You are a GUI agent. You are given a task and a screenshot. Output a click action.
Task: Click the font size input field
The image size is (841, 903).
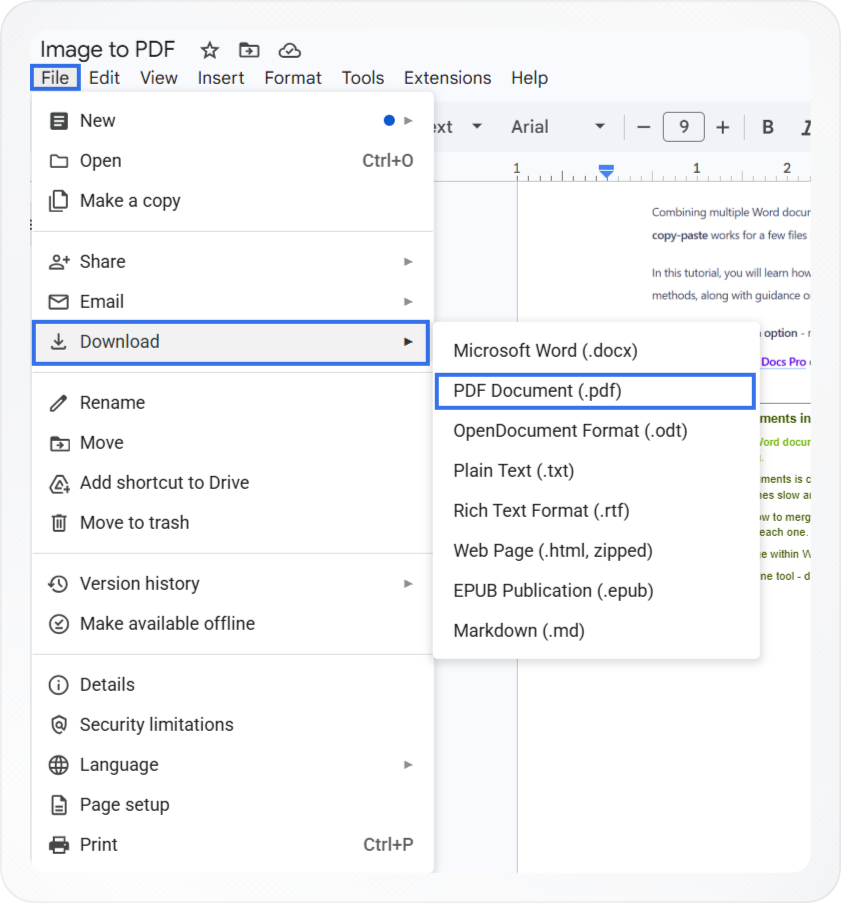click(683, 127)
